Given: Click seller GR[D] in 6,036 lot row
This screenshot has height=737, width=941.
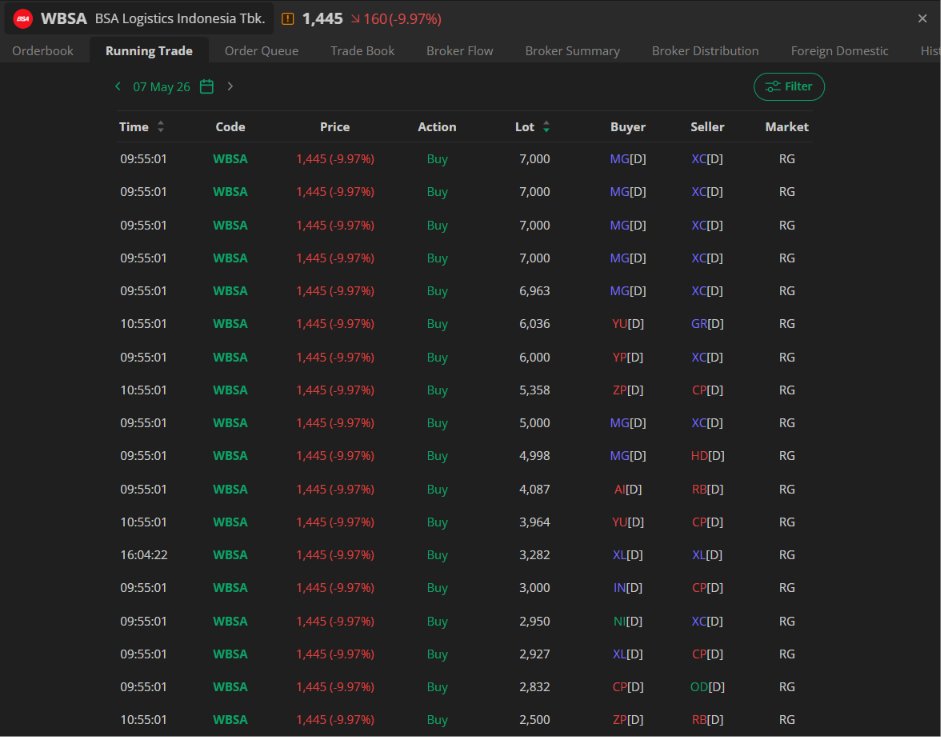Looking at the screenshot, I should click(x=707, y=323).
